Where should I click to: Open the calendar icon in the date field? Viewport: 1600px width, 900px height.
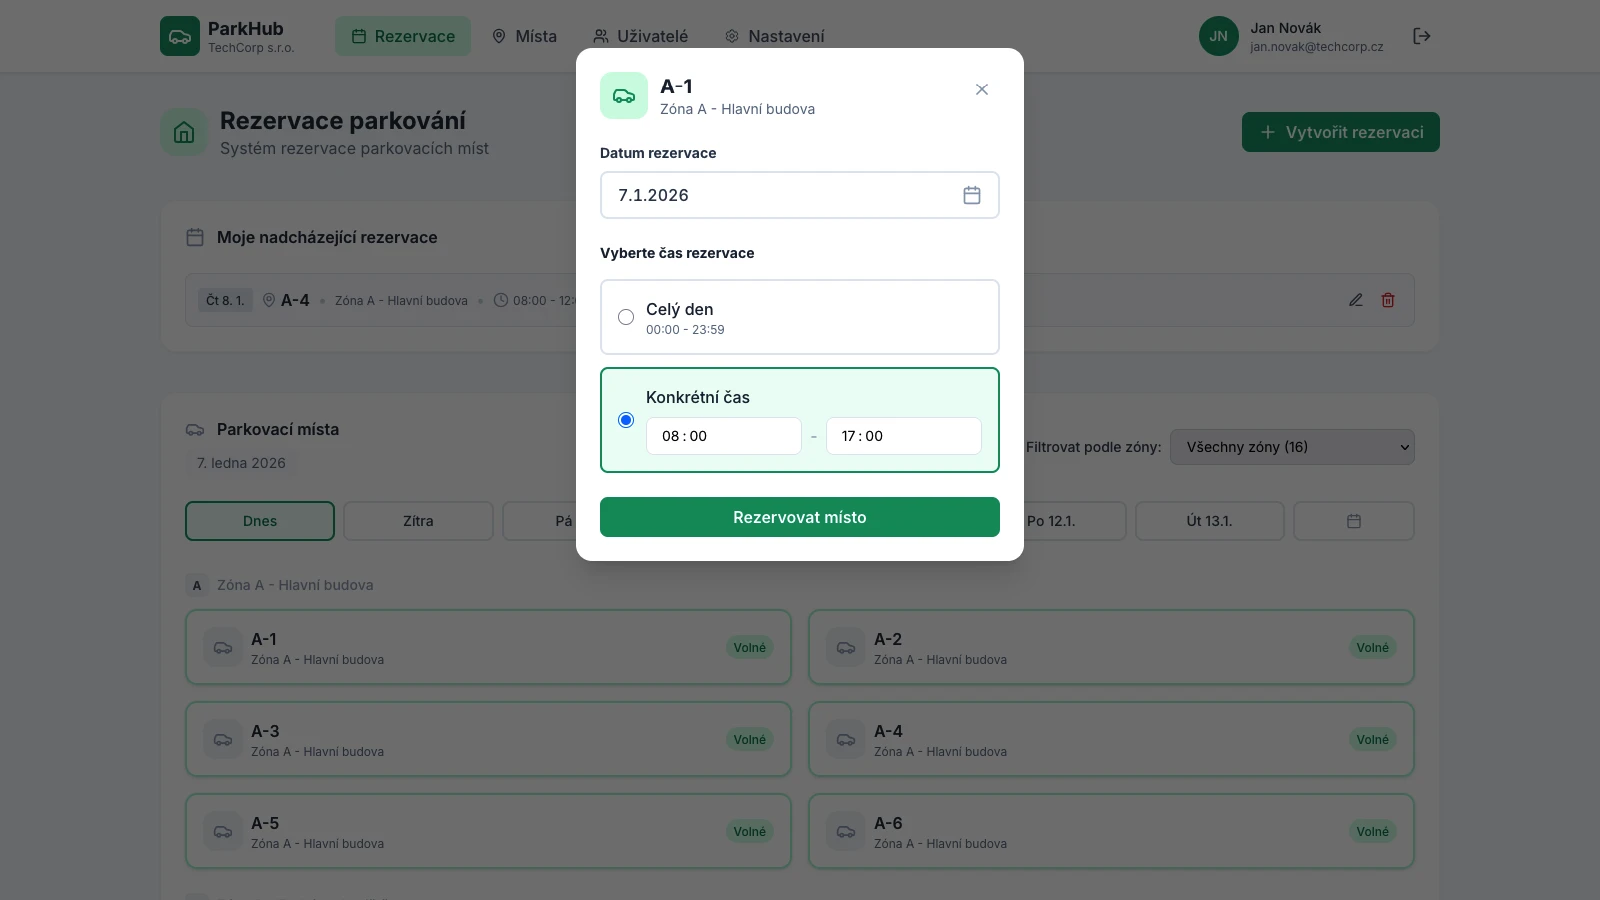[971, 195]
